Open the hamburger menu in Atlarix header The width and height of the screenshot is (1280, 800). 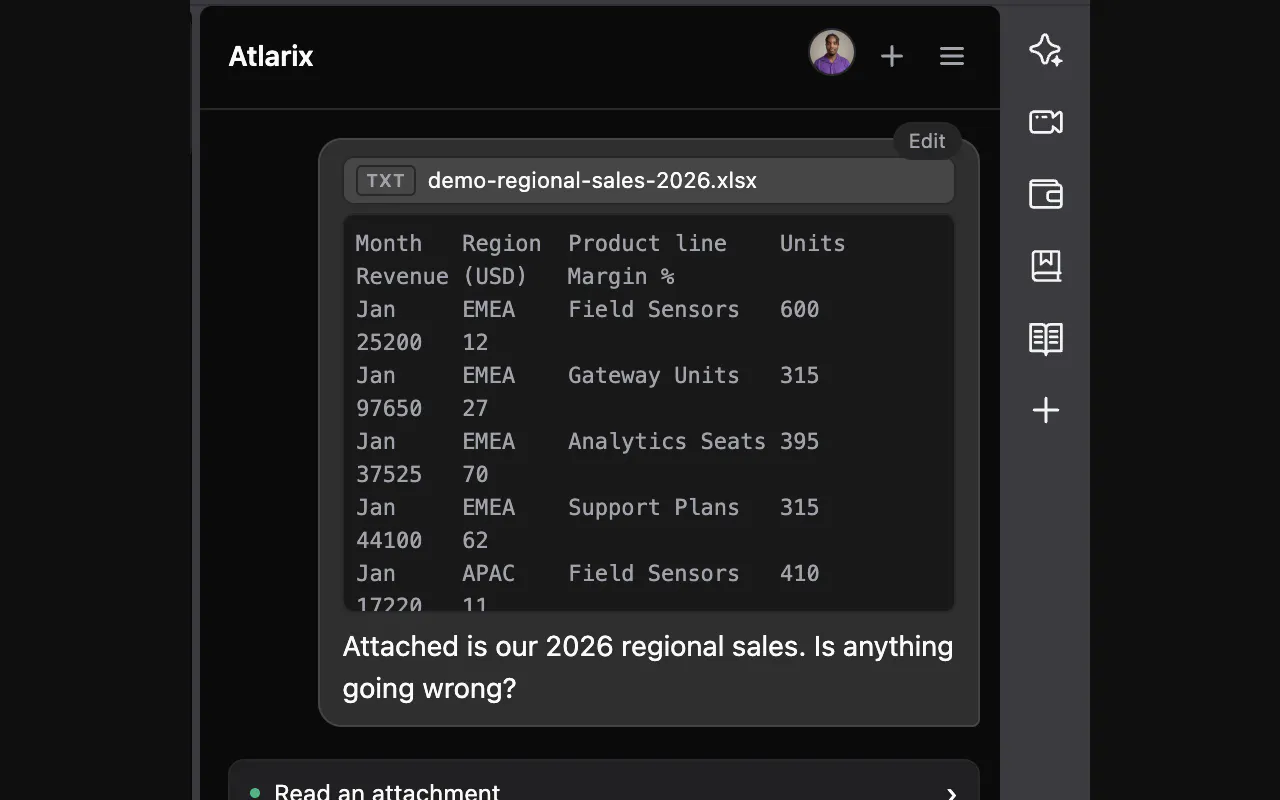tap(952, 56)
